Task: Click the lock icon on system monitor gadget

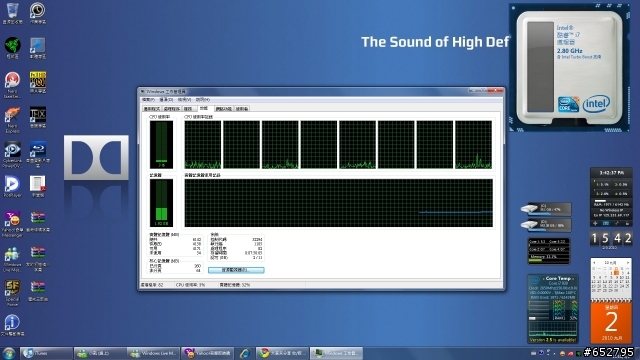Action: click(627, 223)
